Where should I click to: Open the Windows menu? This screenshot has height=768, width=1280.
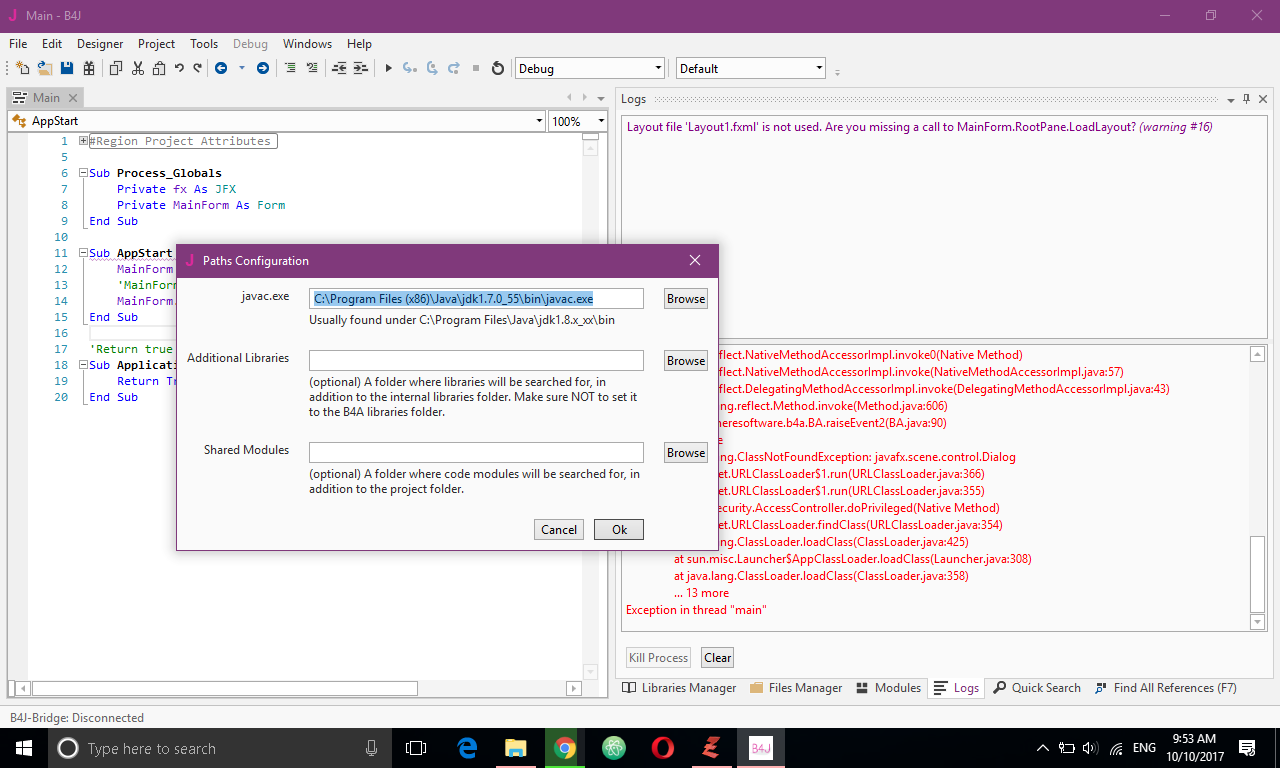tap(307, 44)
